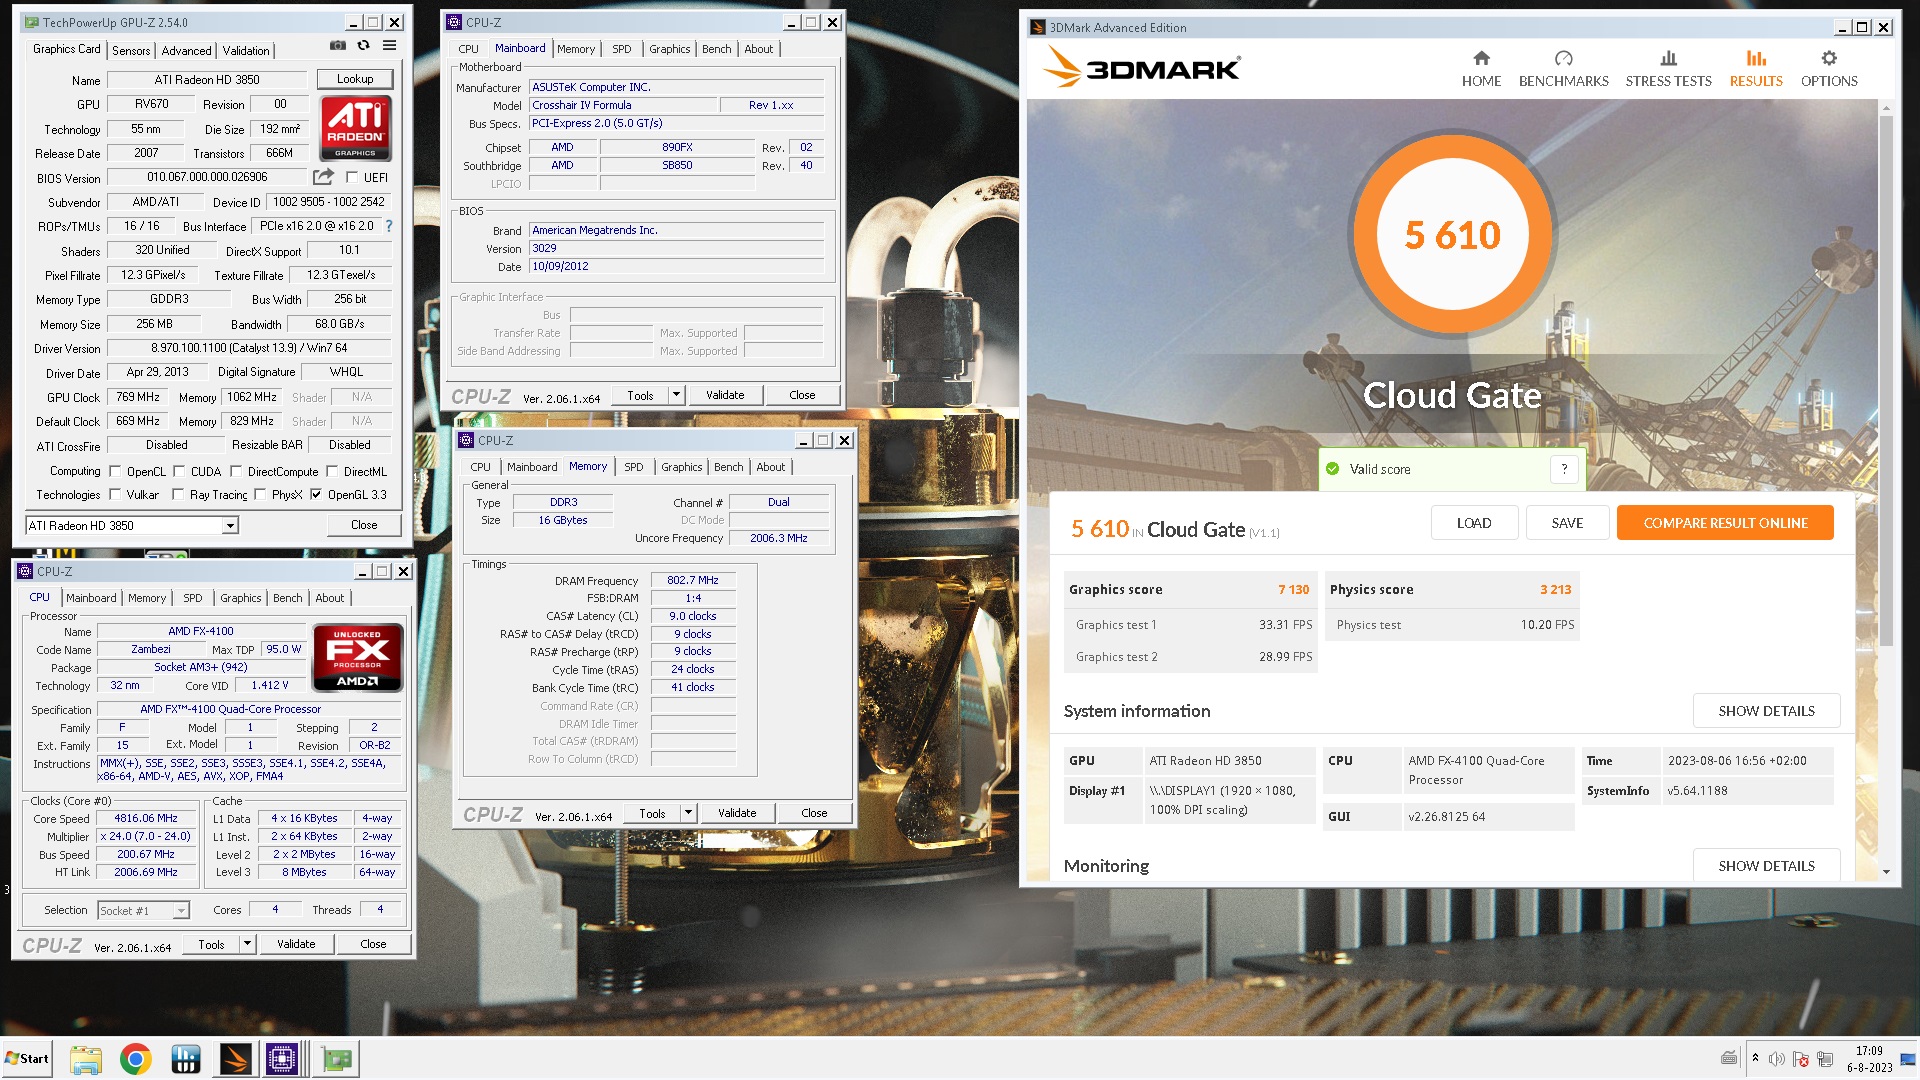This screenshot has width=1920, height=1080.
Task: Show details for Monitoring
Action: click(1766, 866)
